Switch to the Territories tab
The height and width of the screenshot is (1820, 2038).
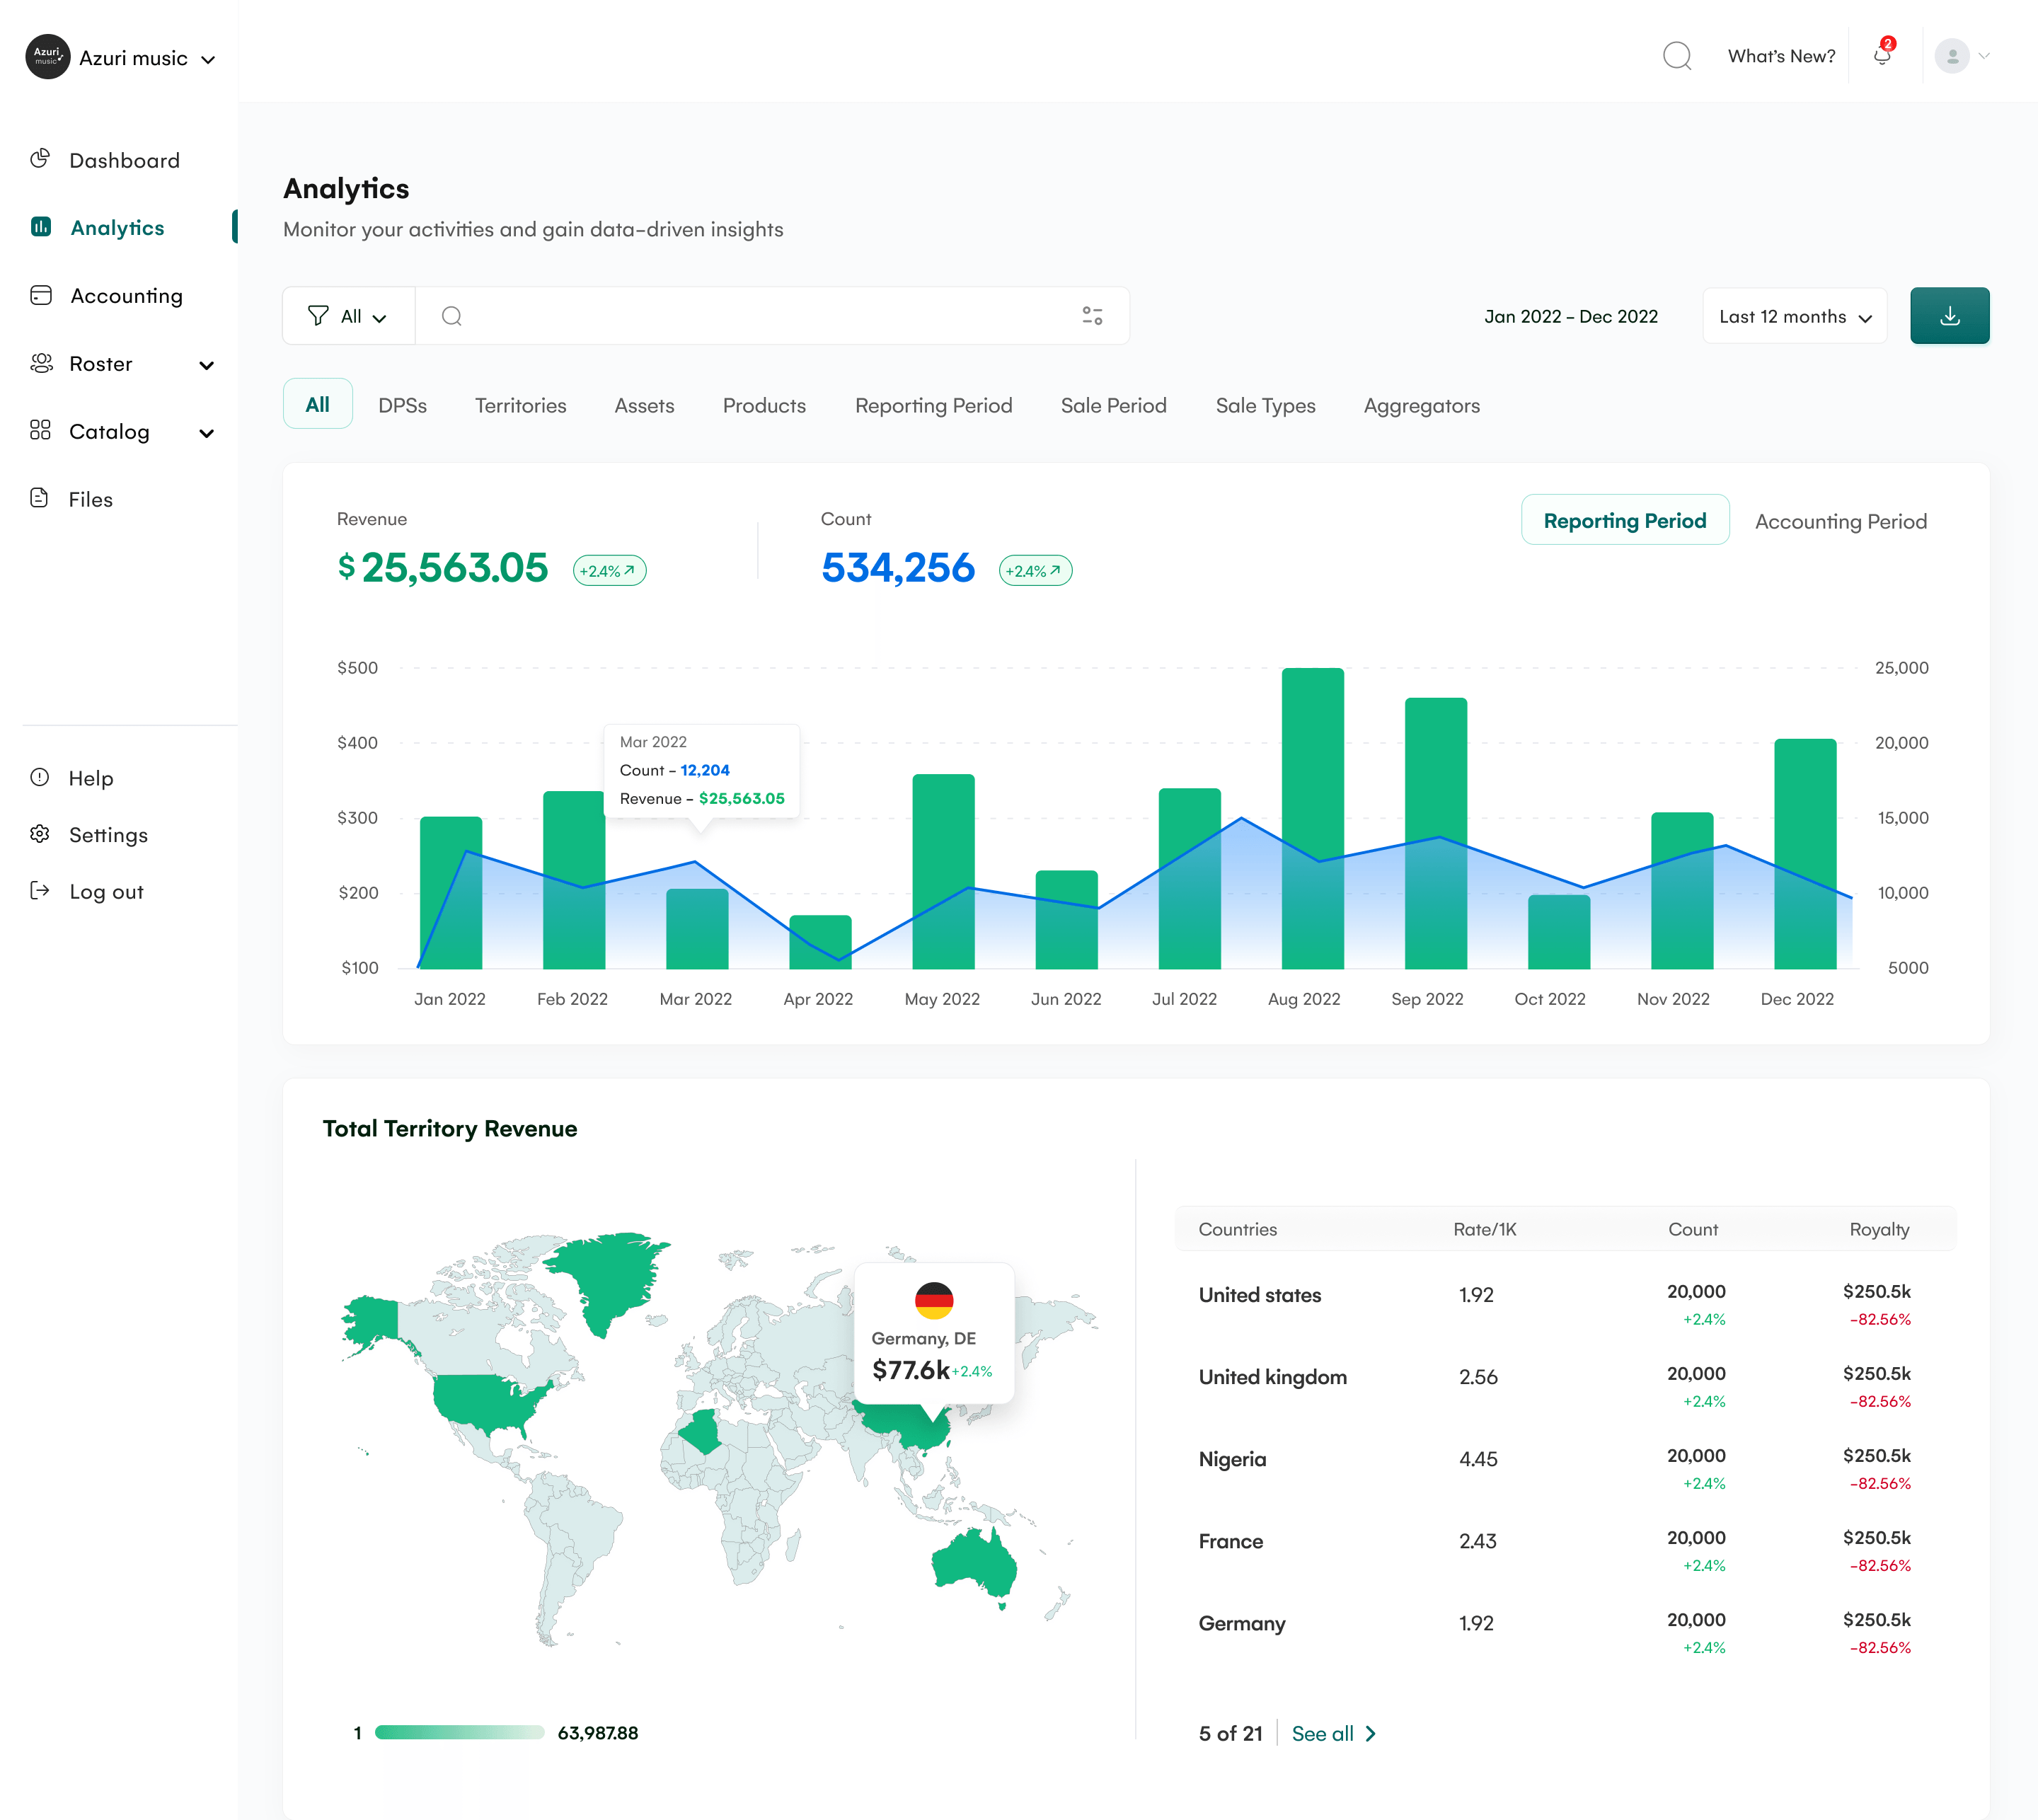(520, 405)
